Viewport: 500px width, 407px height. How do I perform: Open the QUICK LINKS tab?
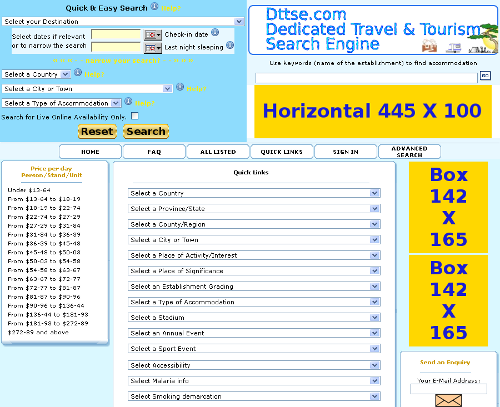pyautogui.click(x=282, y=152)
